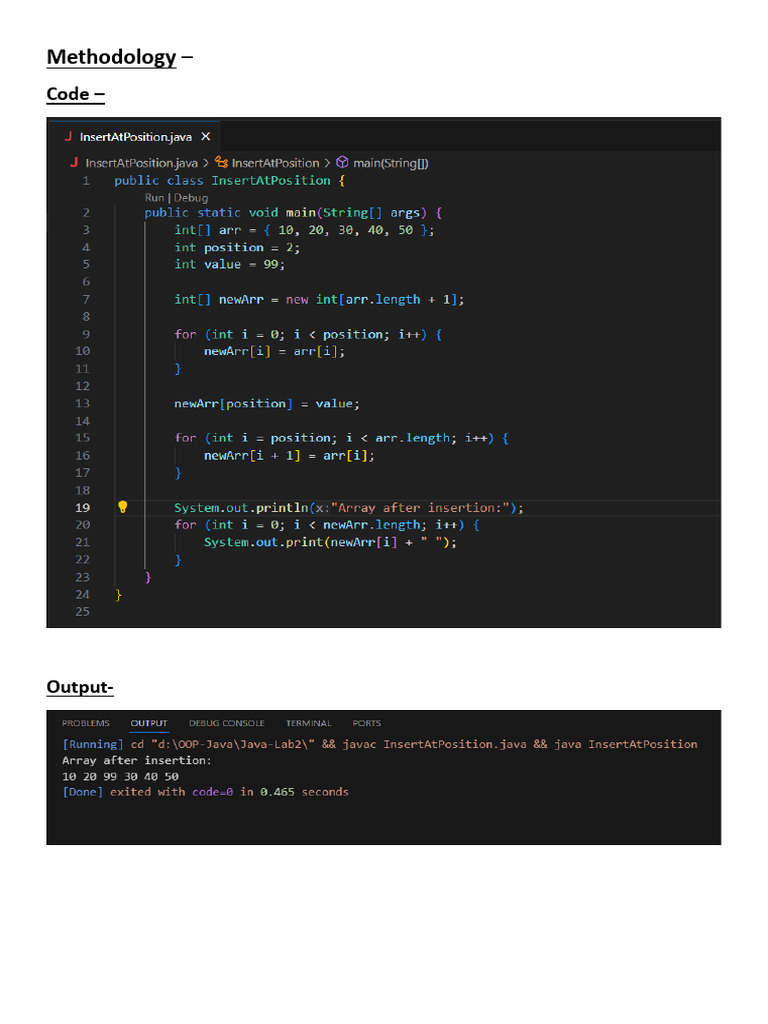Click the InsertAtPosition class breadcrumb
The image size is (768, 1024).
(x=275, y=163)
